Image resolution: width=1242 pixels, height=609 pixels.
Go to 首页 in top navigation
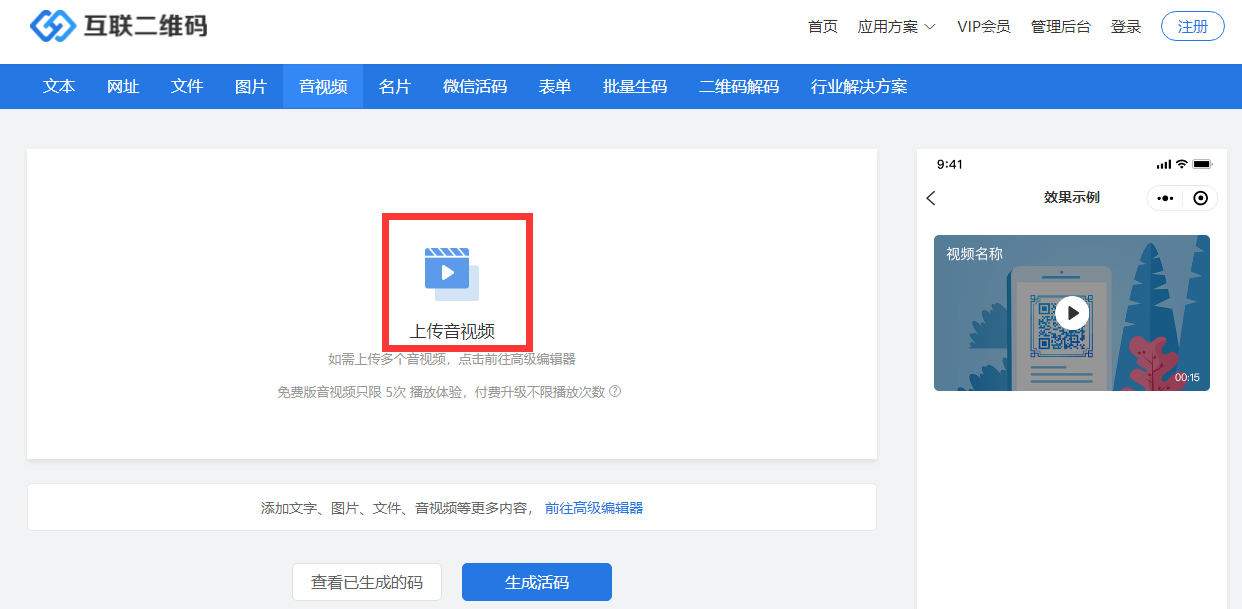pyautogui.click(x=823, y=27)
